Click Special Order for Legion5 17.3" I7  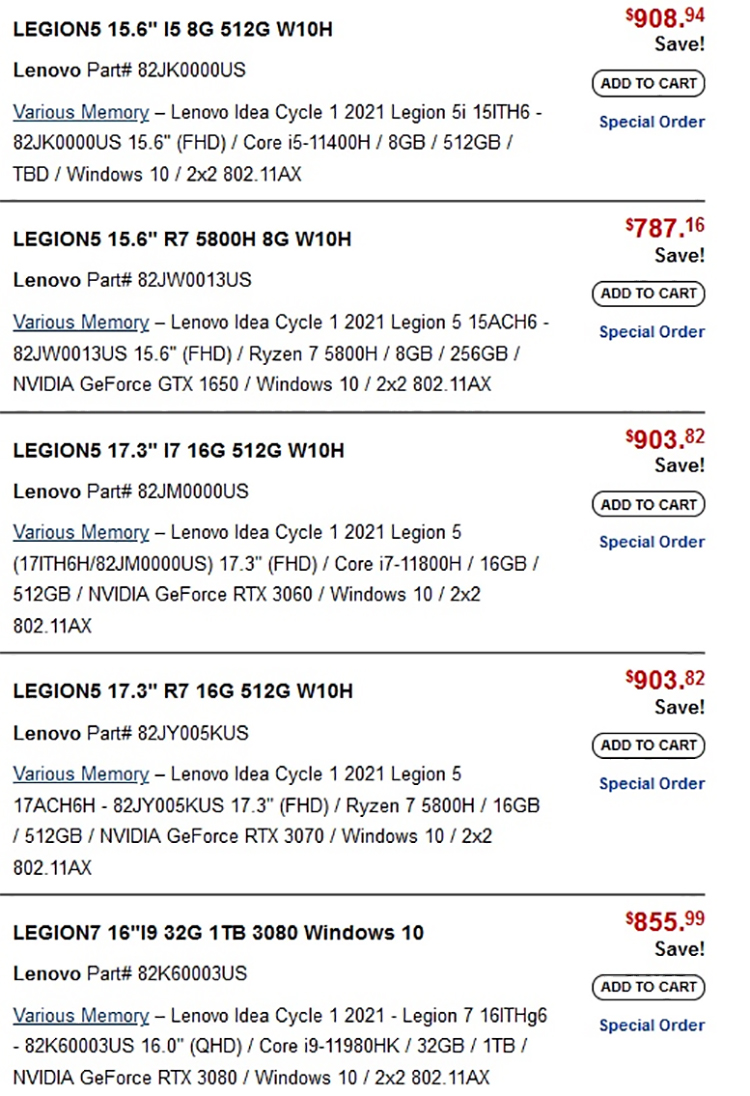[x=651, y=542]
